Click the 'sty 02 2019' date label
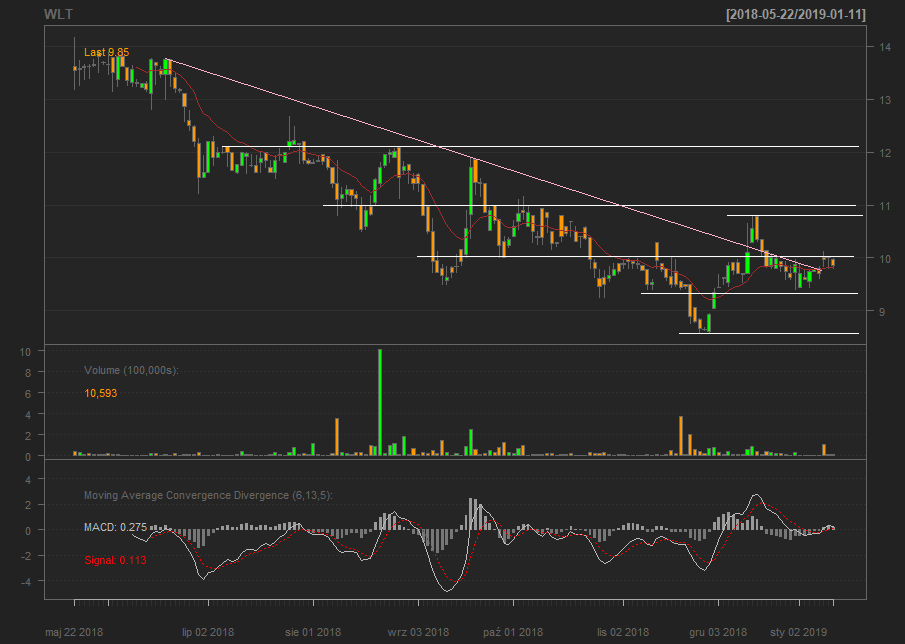 pyautogui.click(x=798, y=632)
